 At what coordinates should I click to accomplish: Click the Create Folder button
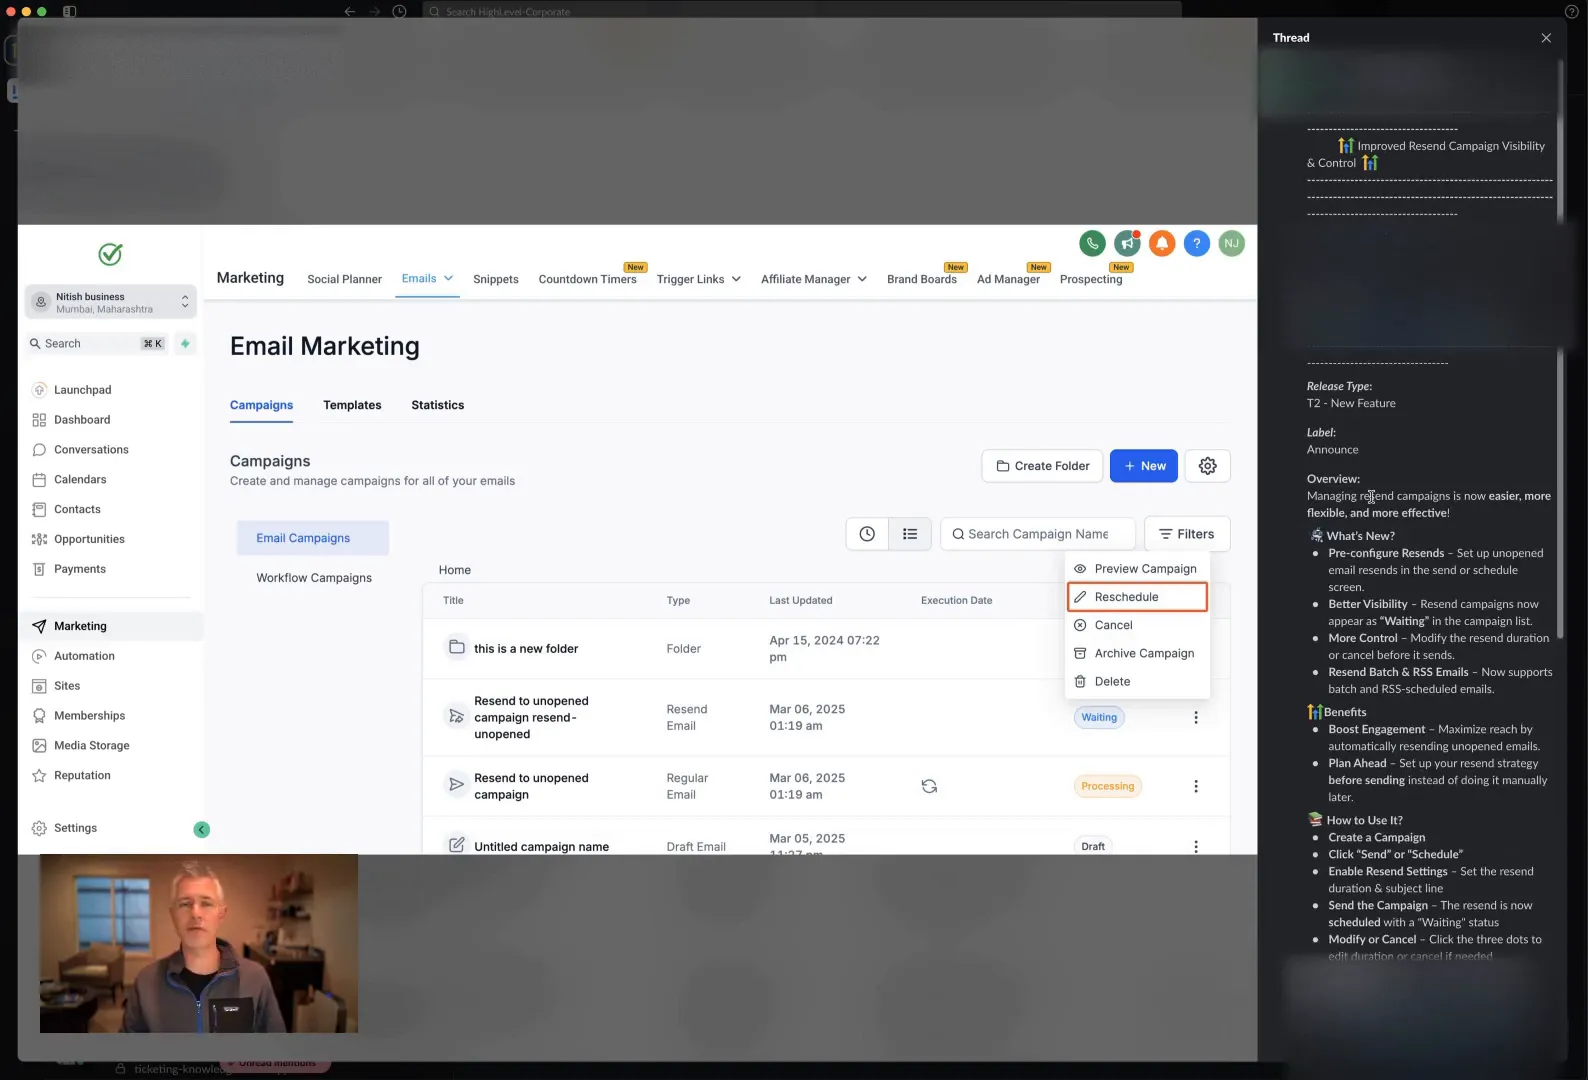click(x=1042, y=466)
